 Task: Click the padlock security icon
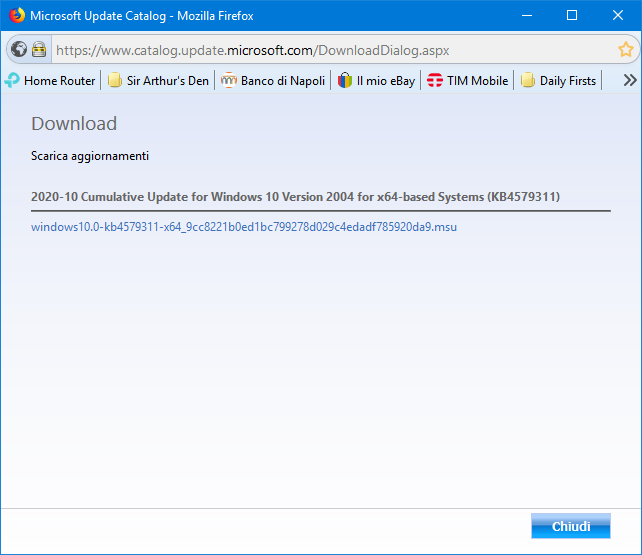coord(39,49)
